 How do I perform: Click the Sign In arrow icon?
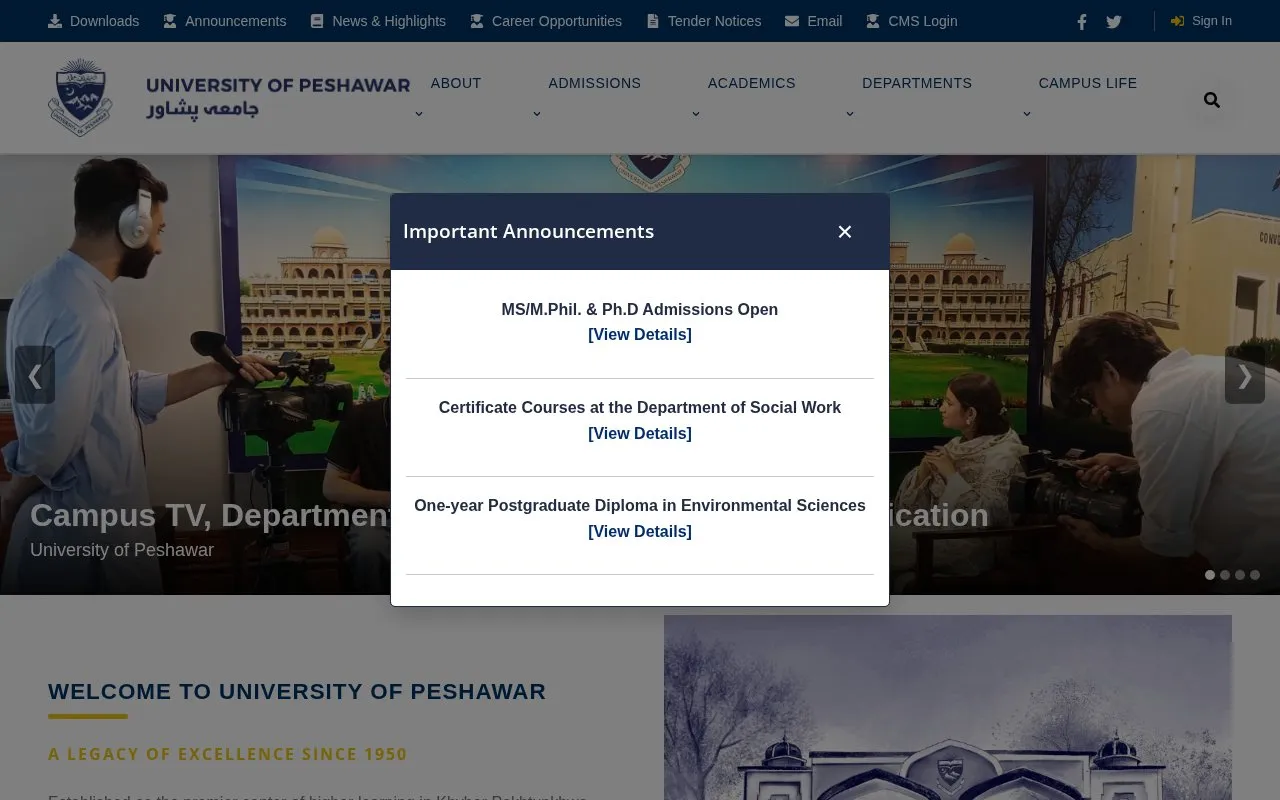tap(1178, 21)
